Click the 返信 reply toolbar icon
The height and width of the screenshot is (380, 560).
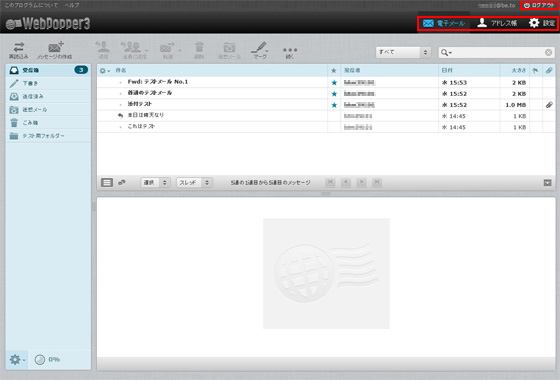[x=103, y=50]
